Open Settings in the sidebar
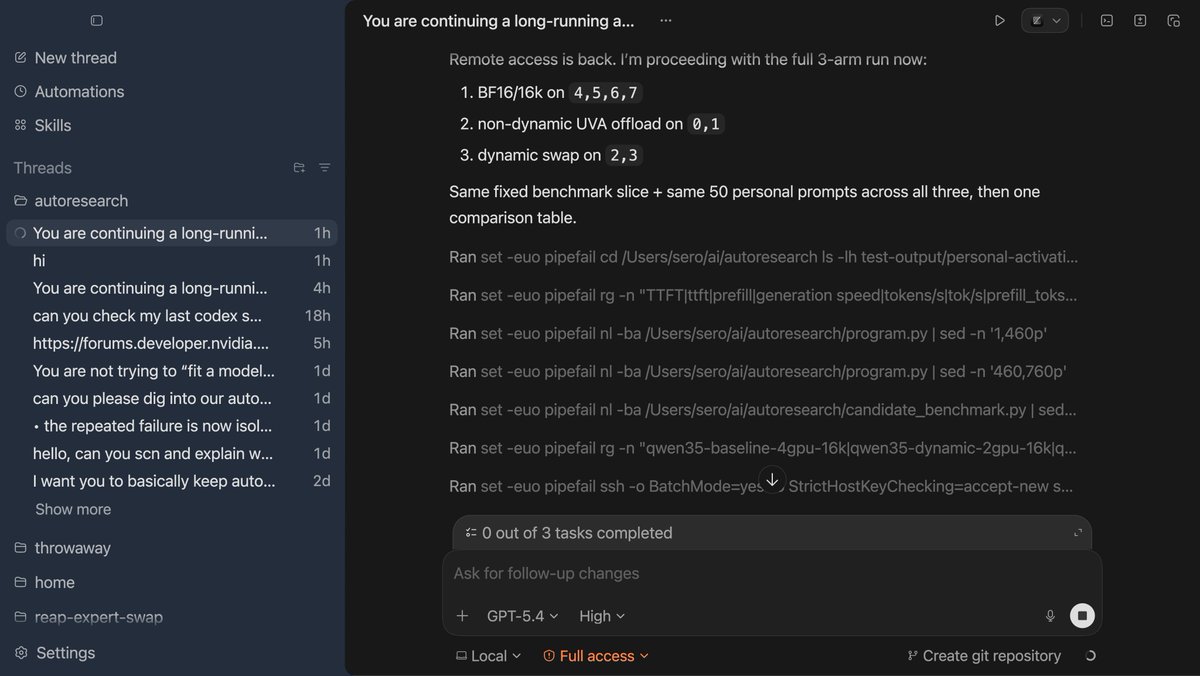 tap(55, 653)
